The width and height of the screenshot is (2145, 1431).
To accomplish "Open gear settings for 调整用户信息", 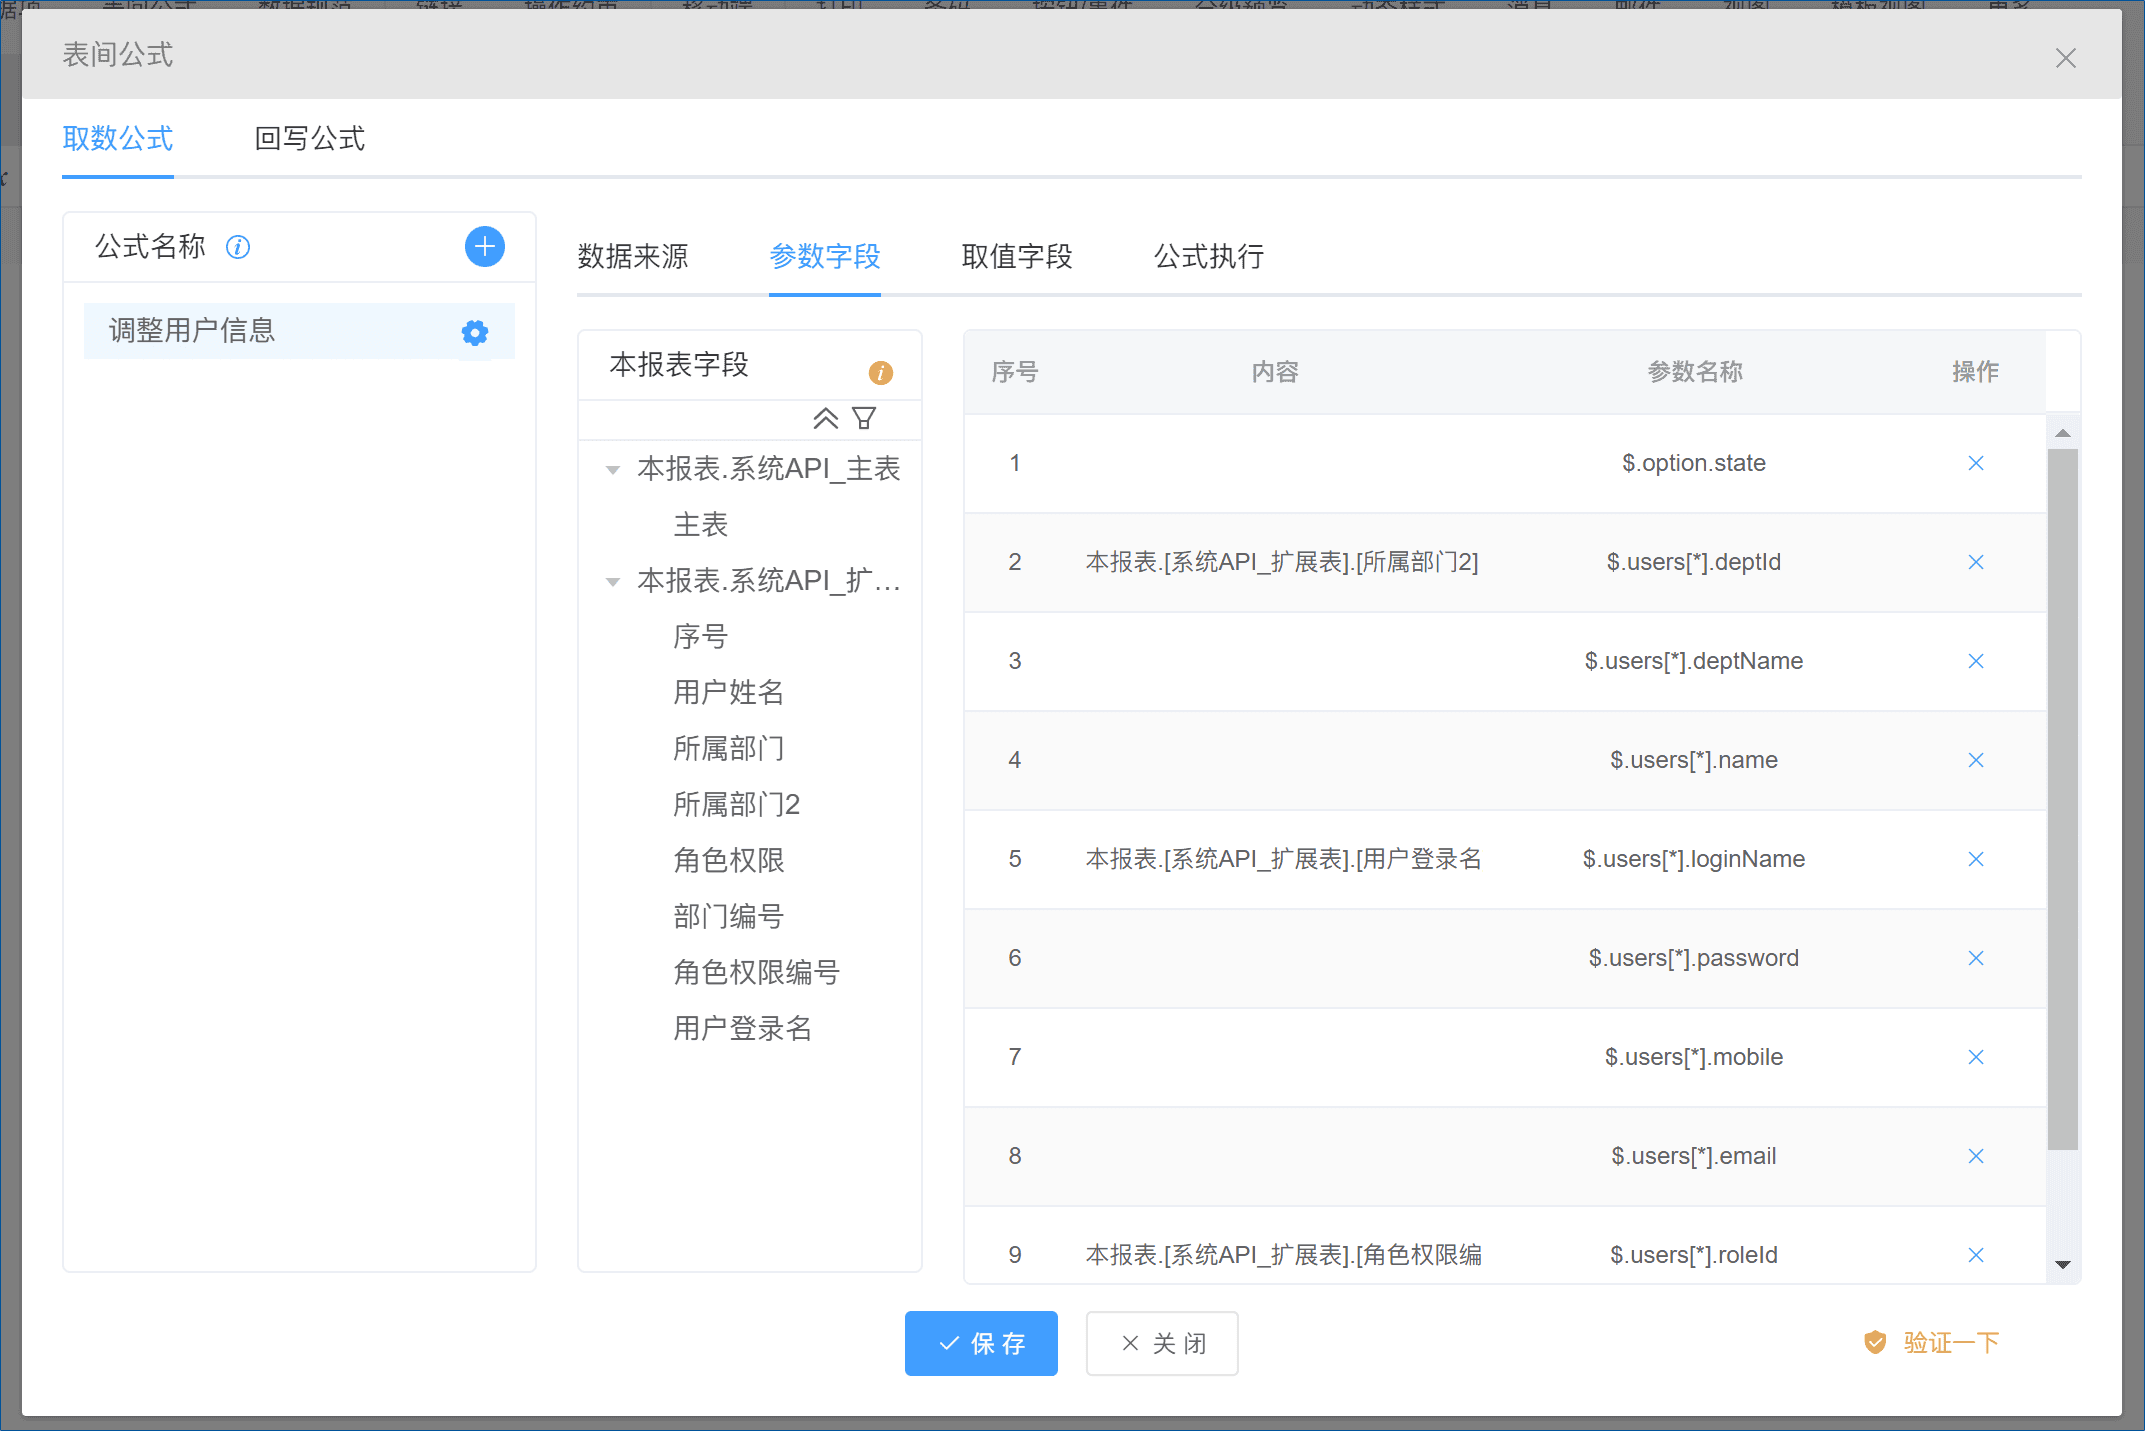I will click(475, 332).
